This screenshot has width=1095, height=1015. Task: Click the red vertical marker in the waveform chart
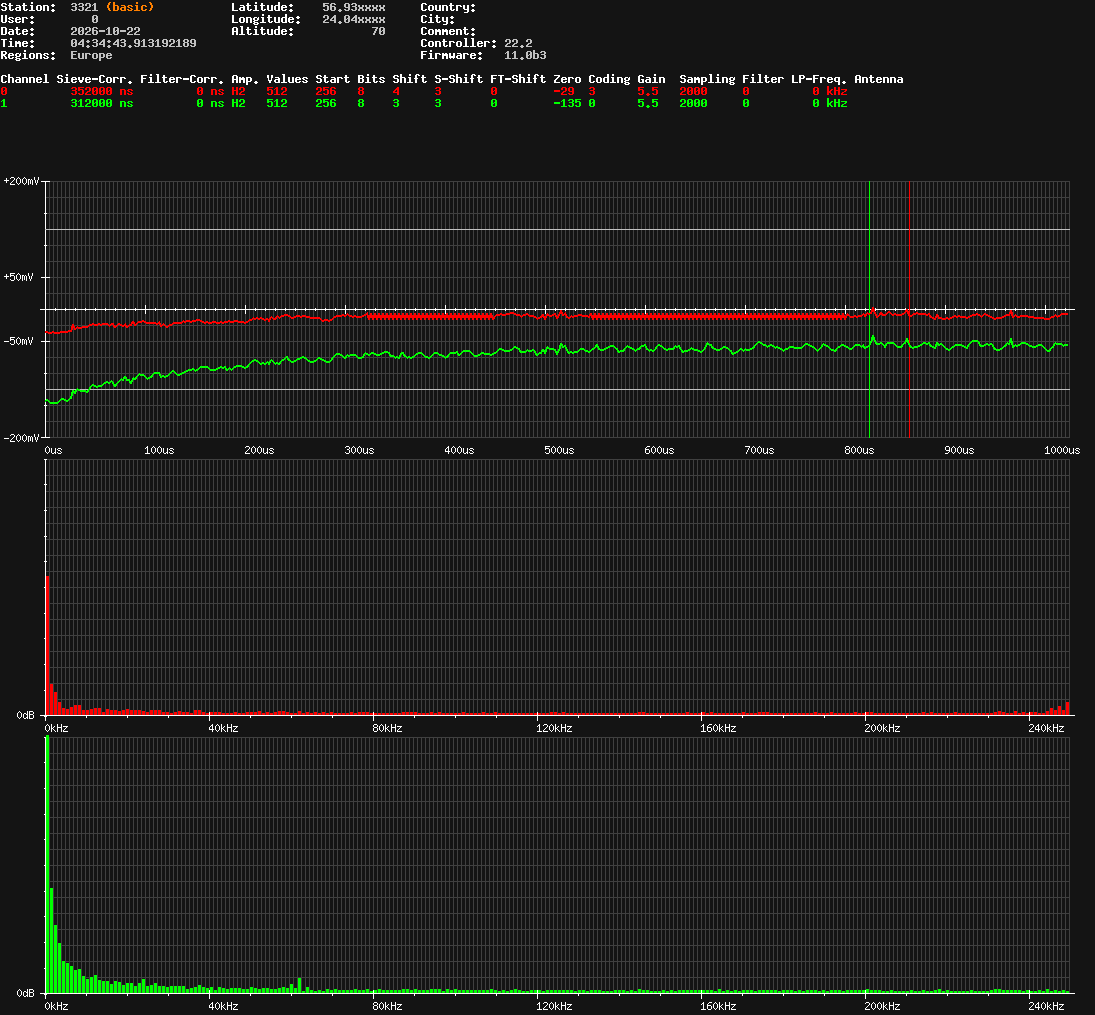point(909,309)
